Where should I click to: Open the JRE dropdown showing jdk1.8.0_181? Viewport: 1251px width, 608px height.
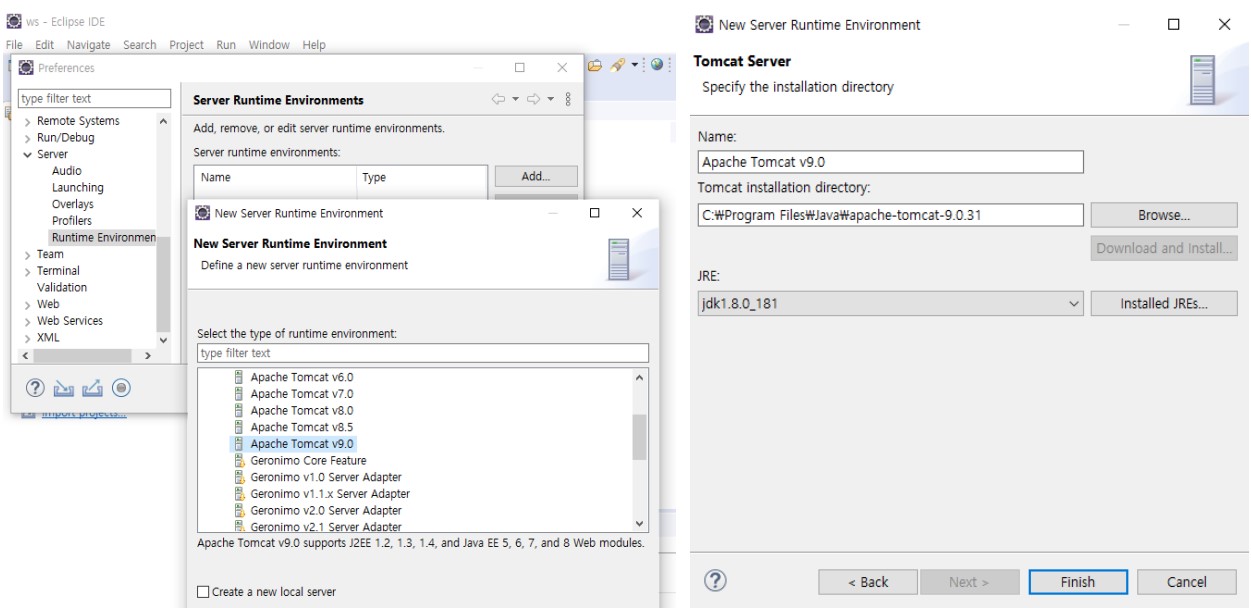click(890, 304)
